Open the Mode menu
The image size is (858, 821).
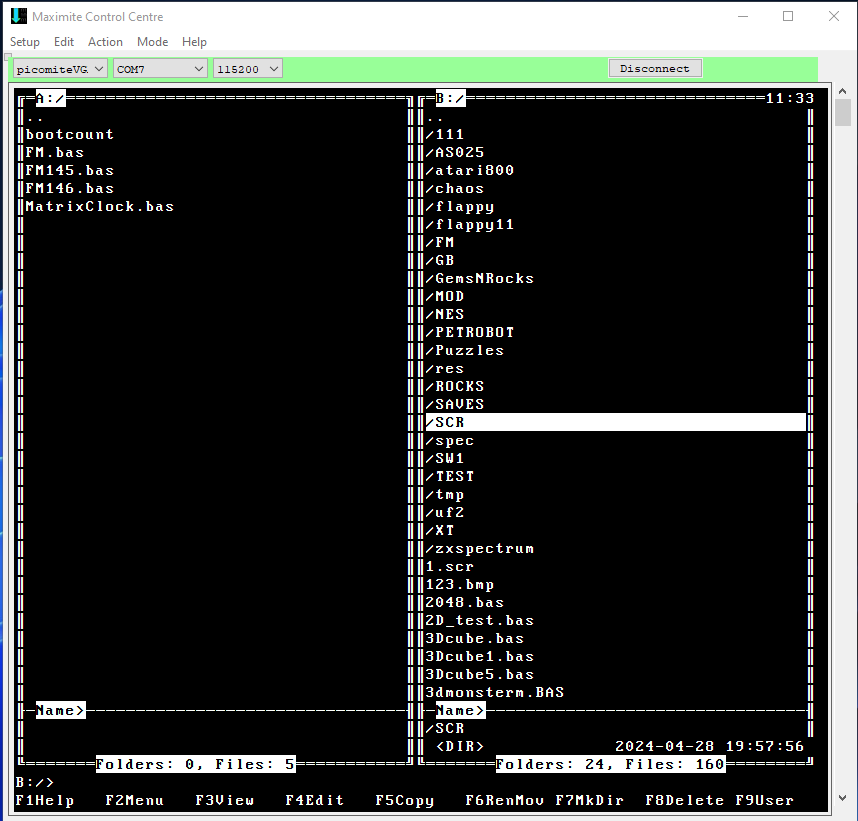pos(152,42)
